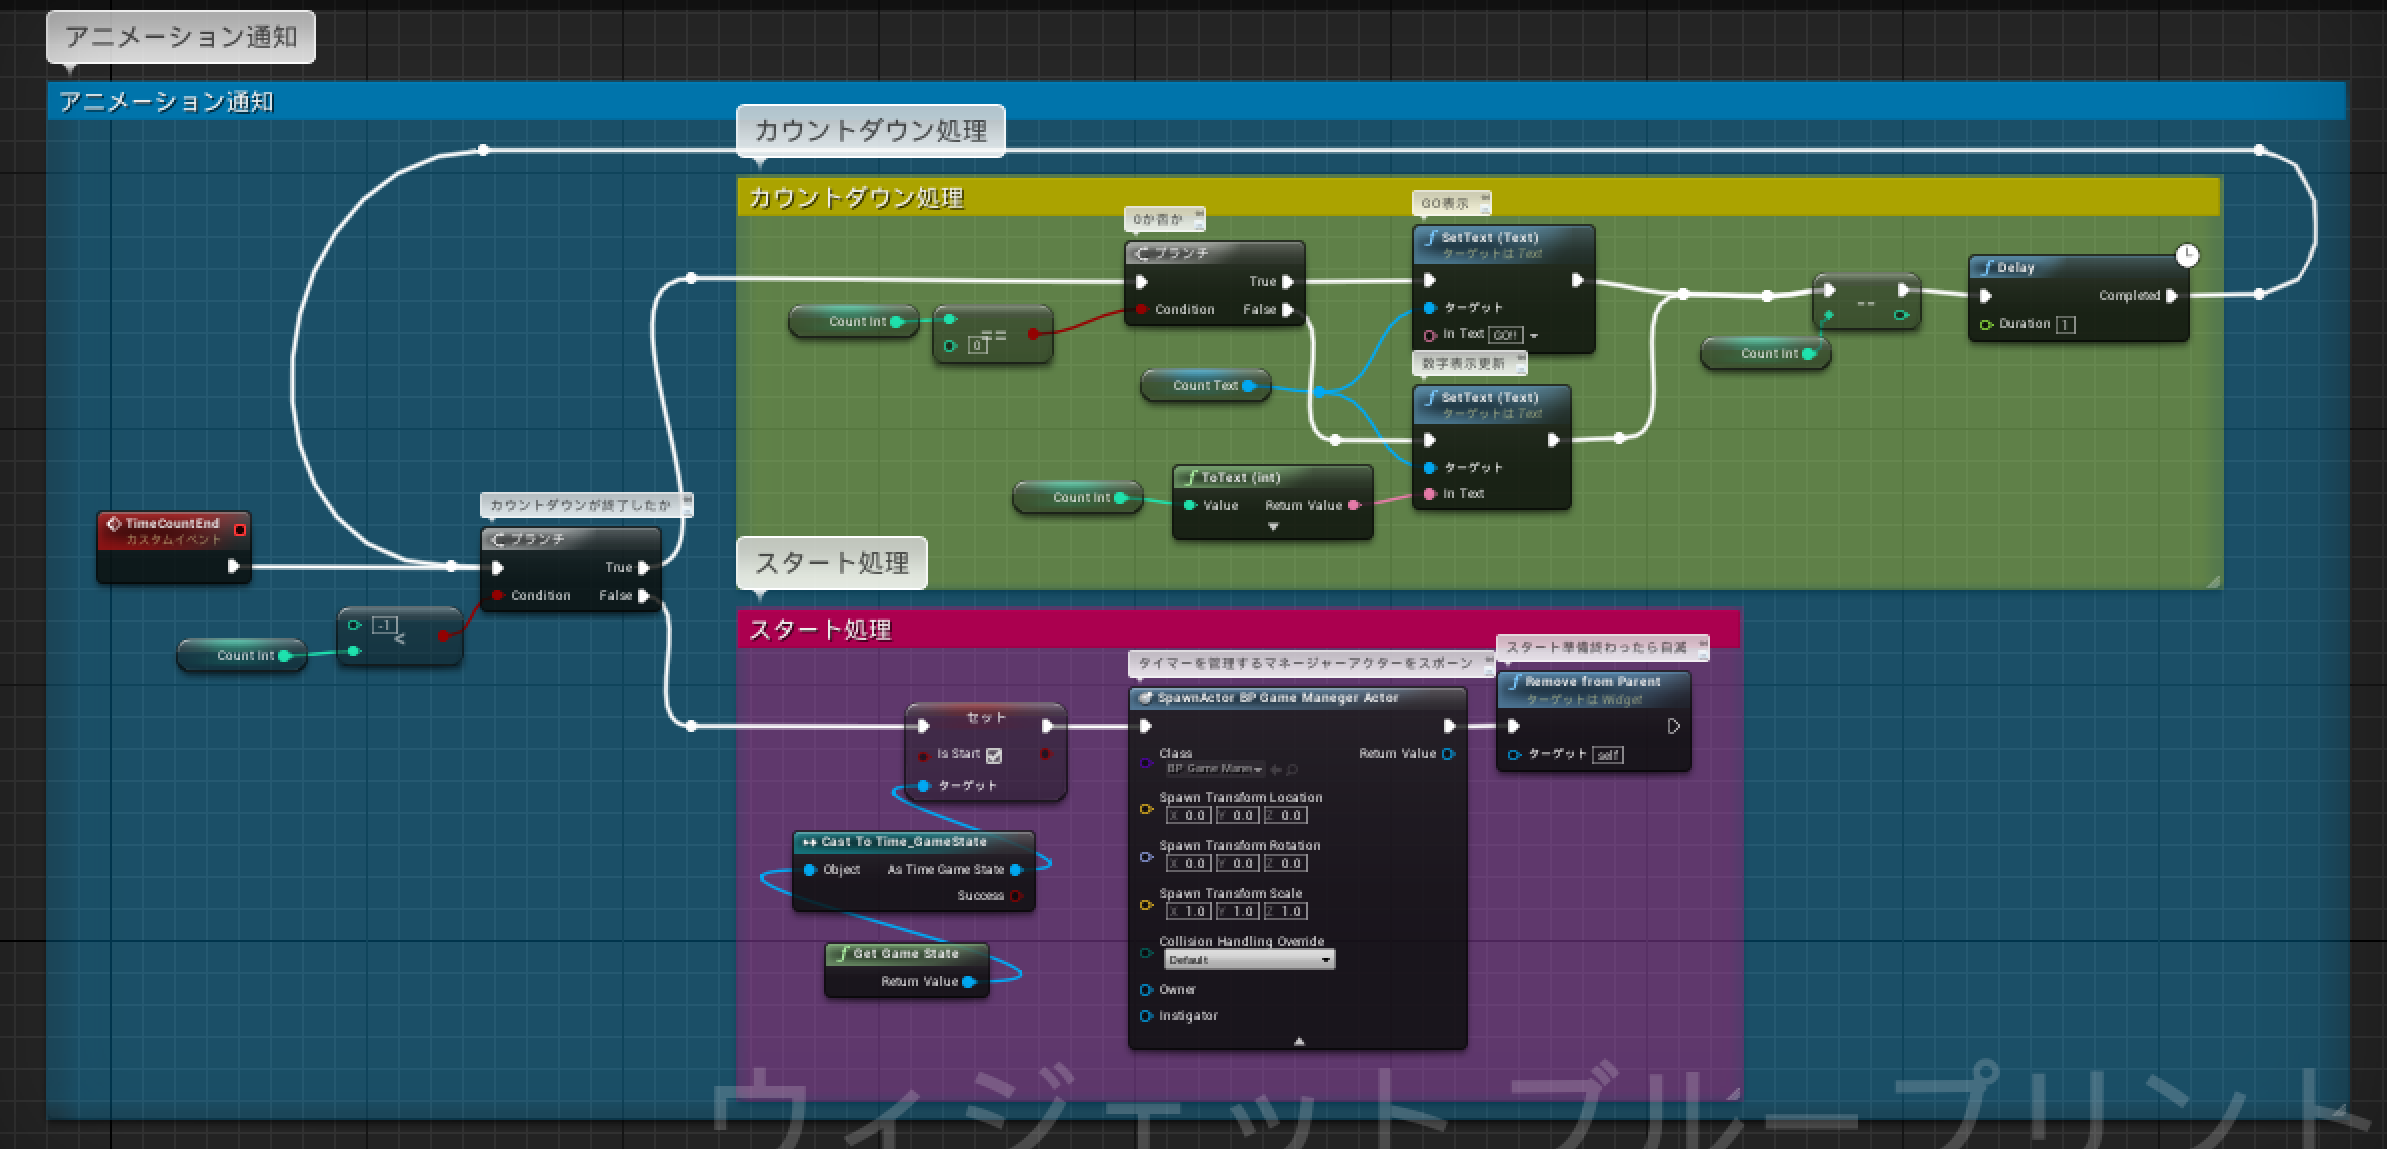
Task: Click Success pin on Cast node
Action: tap(1016, 896)
